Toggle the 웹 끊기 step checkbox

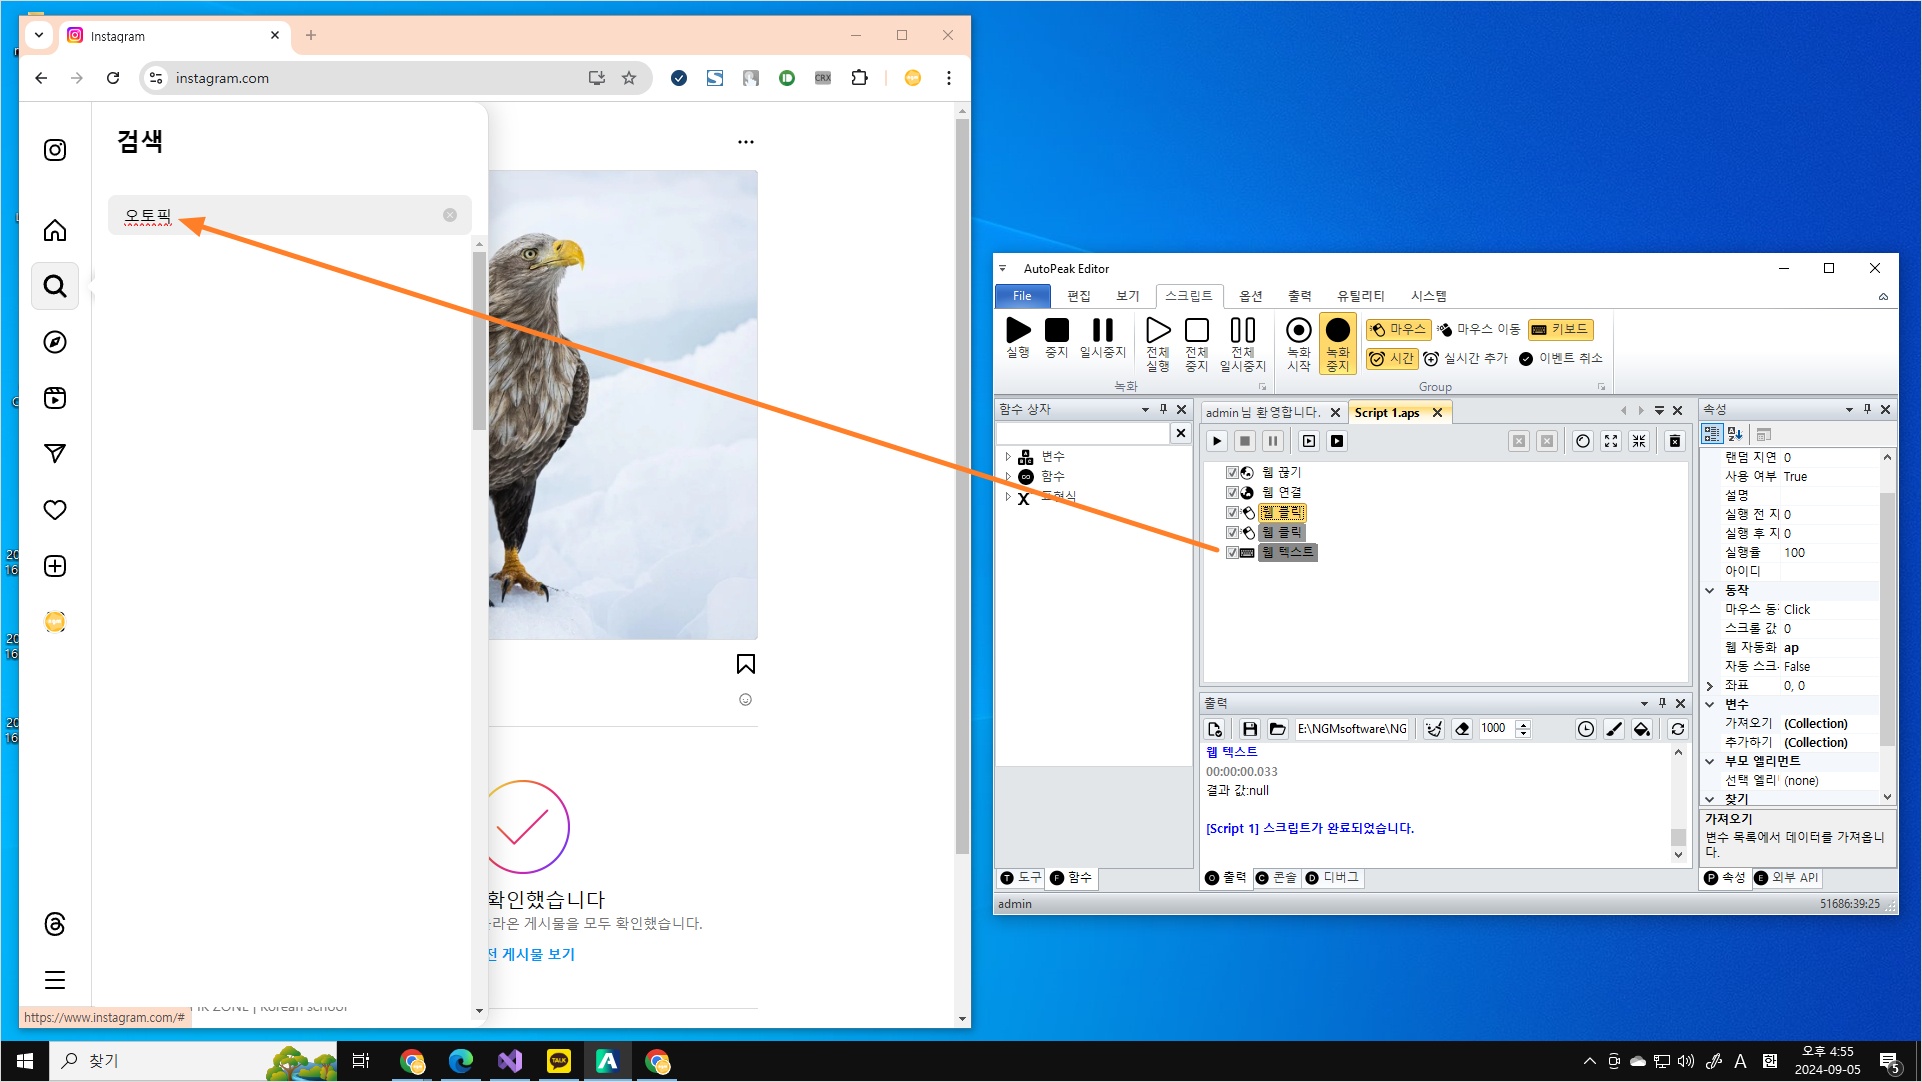1232,472
